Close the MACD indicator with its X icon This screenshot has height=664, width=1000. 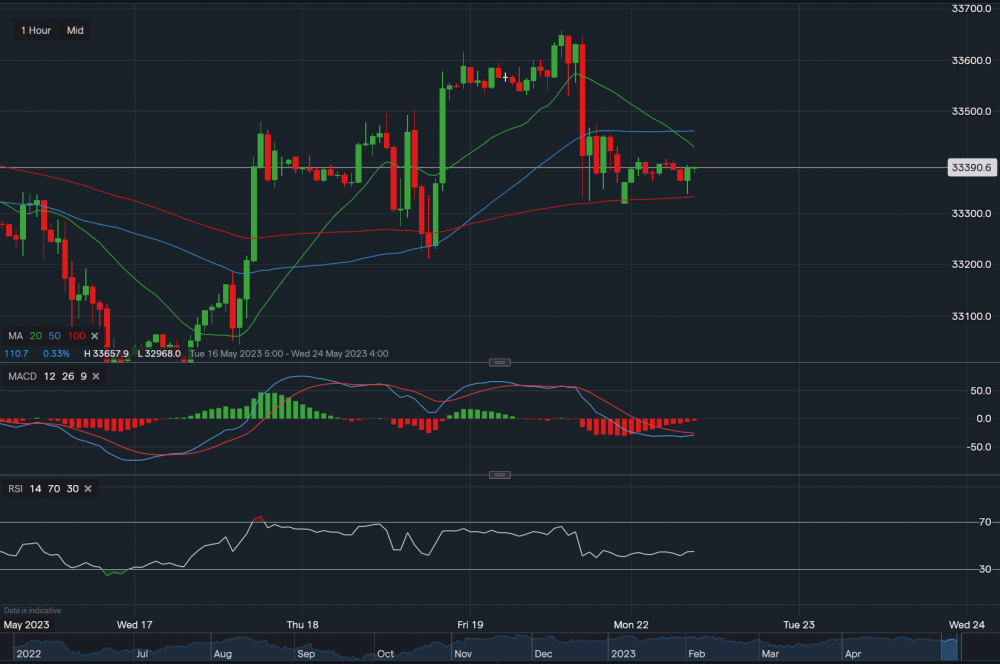click(96, 376)
